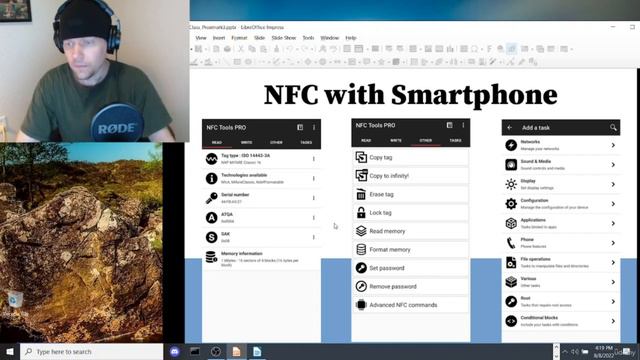
Task: Click the Clone Formatting brush icon
Action: [x=277, y=49]
